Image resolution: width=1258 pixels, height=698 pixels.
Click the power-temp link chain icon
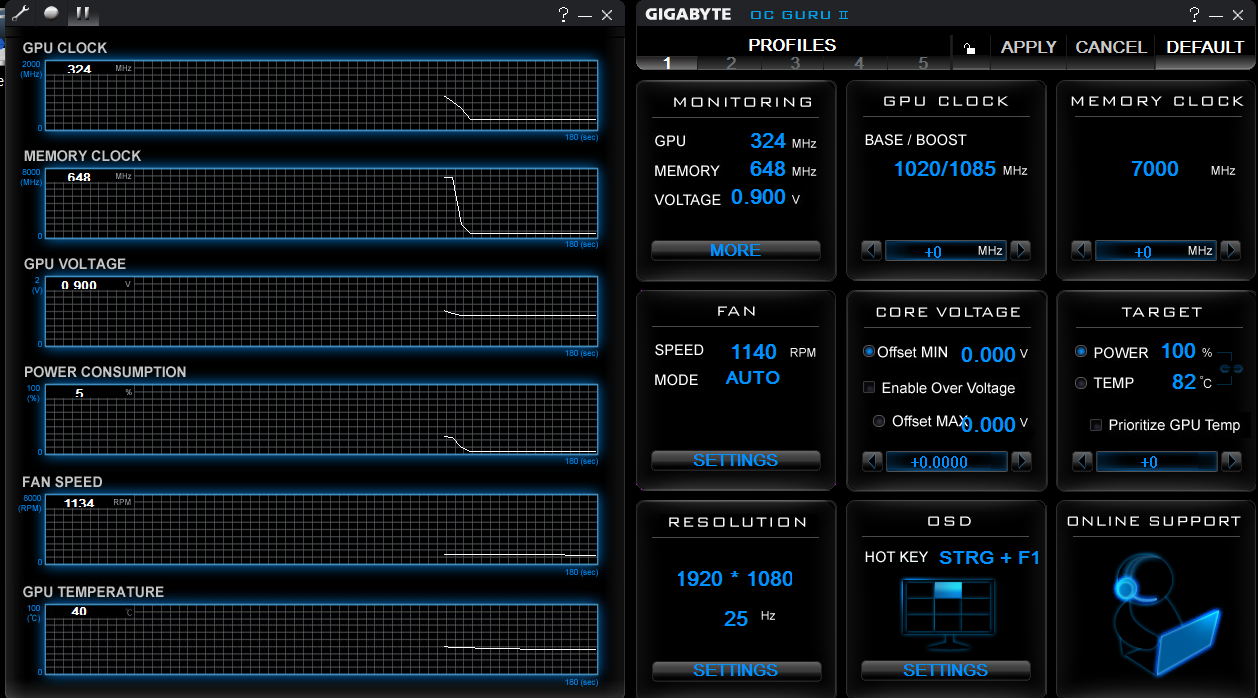pos(1231,368)
